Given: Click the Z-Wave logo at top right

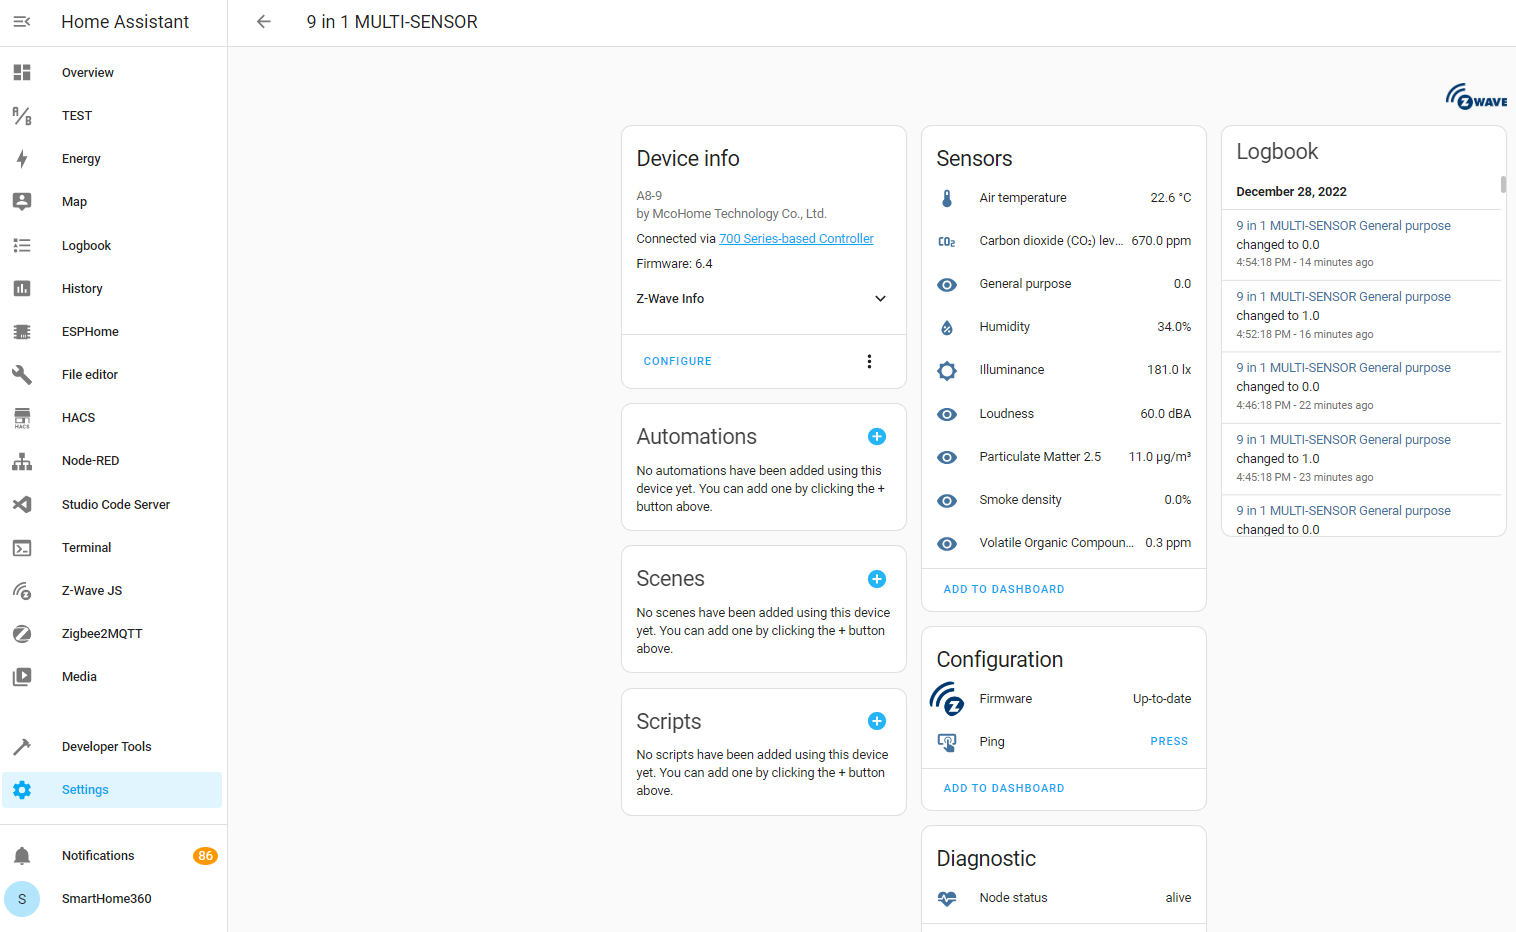Looking at the screenshot, I should pos(1475,97).
